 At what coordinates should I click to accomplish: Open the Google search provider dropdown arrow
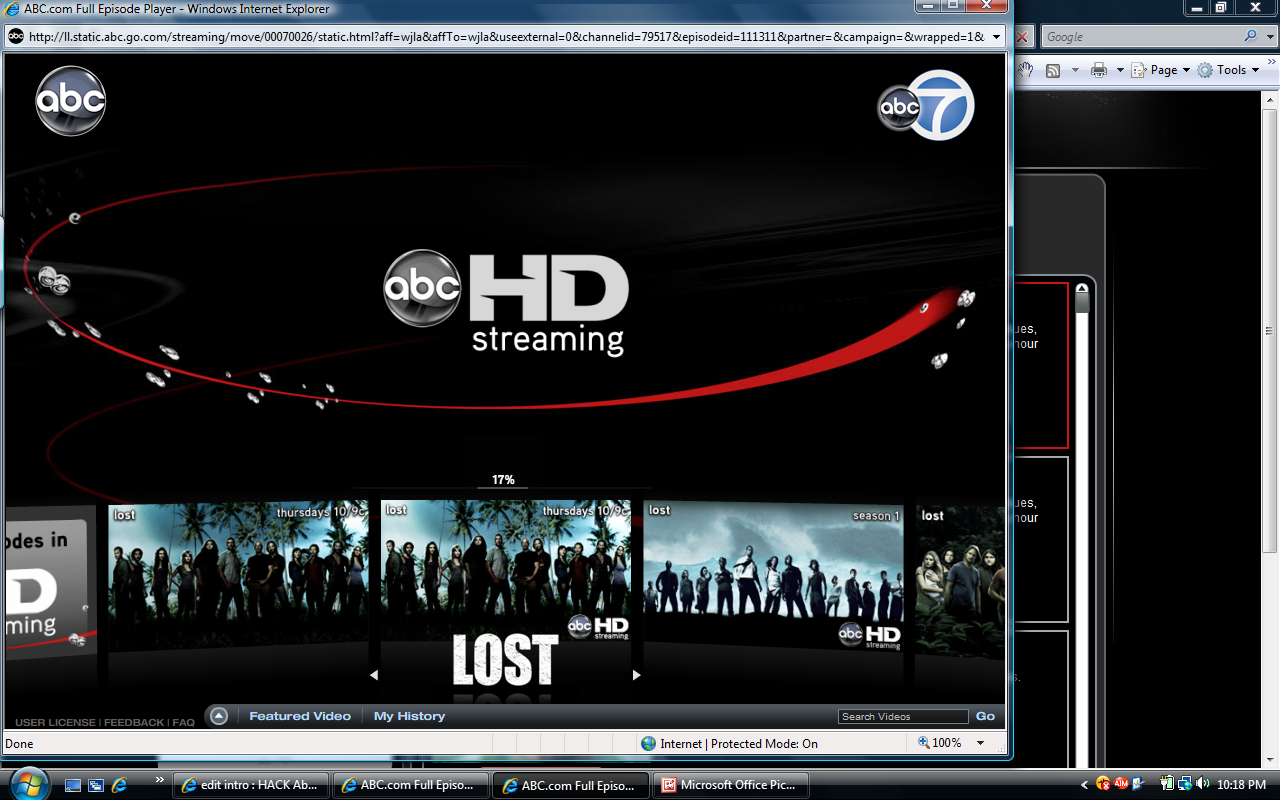pyautogui.click(x=1268, y=36)
